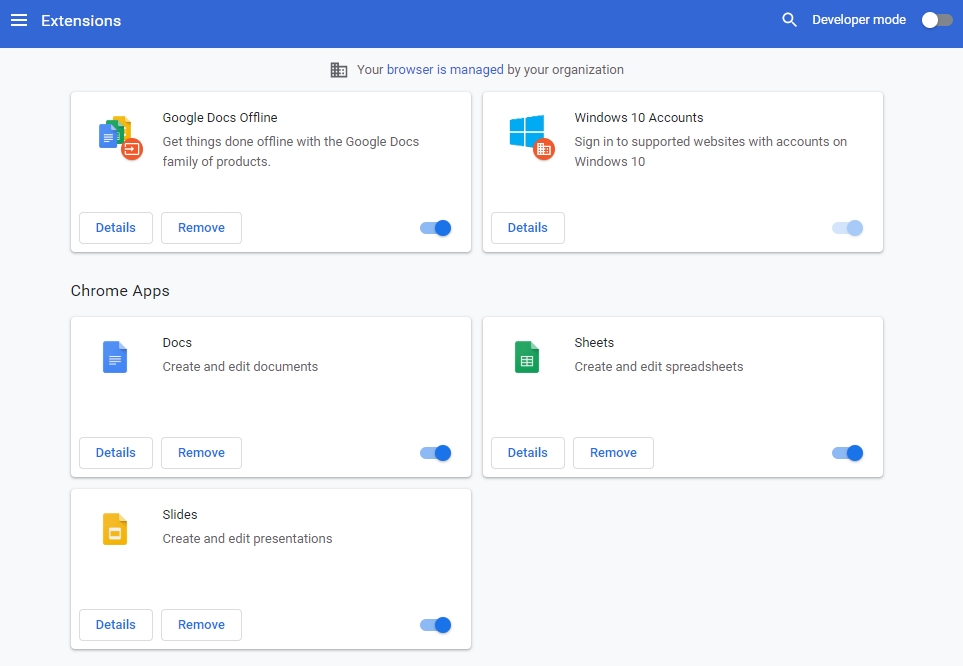Turn off the Docs app toggle

point(435,453)
